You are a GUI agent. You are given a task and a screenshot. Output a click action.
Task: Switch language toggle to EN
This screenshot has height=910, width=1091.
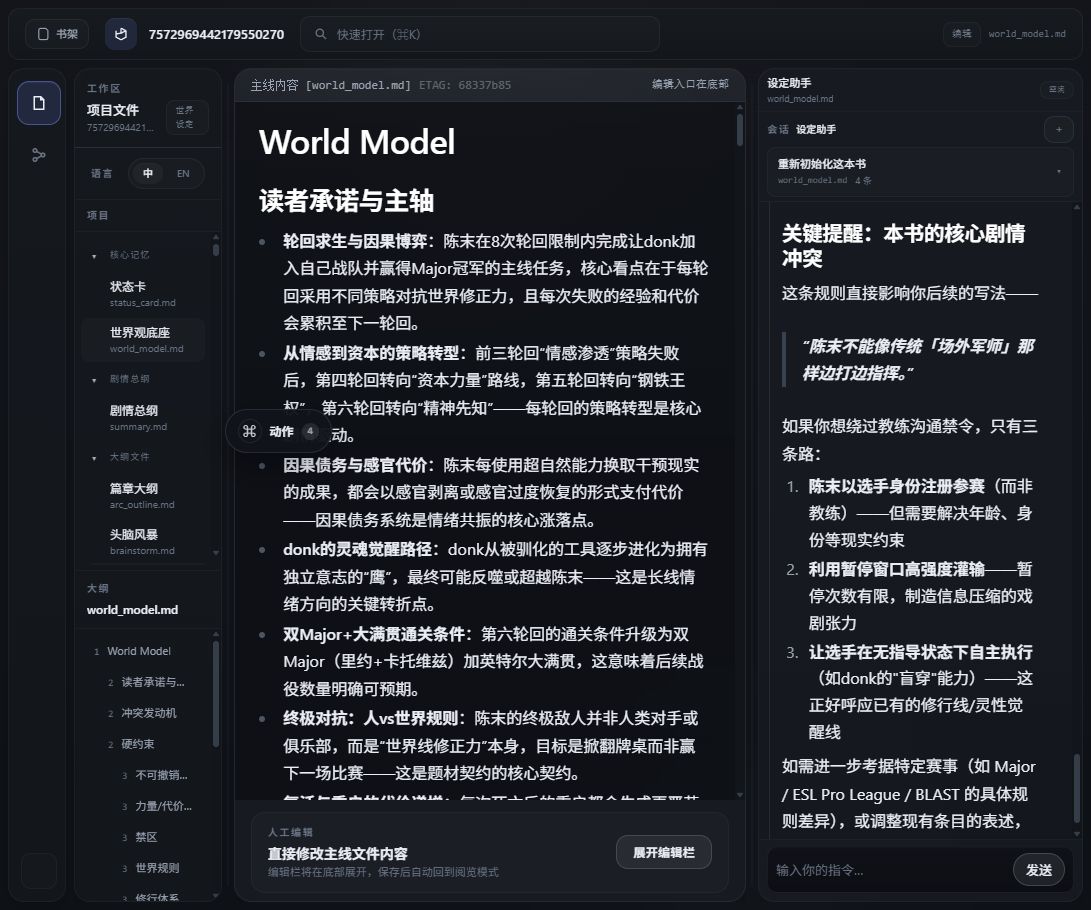coord(183,173)
